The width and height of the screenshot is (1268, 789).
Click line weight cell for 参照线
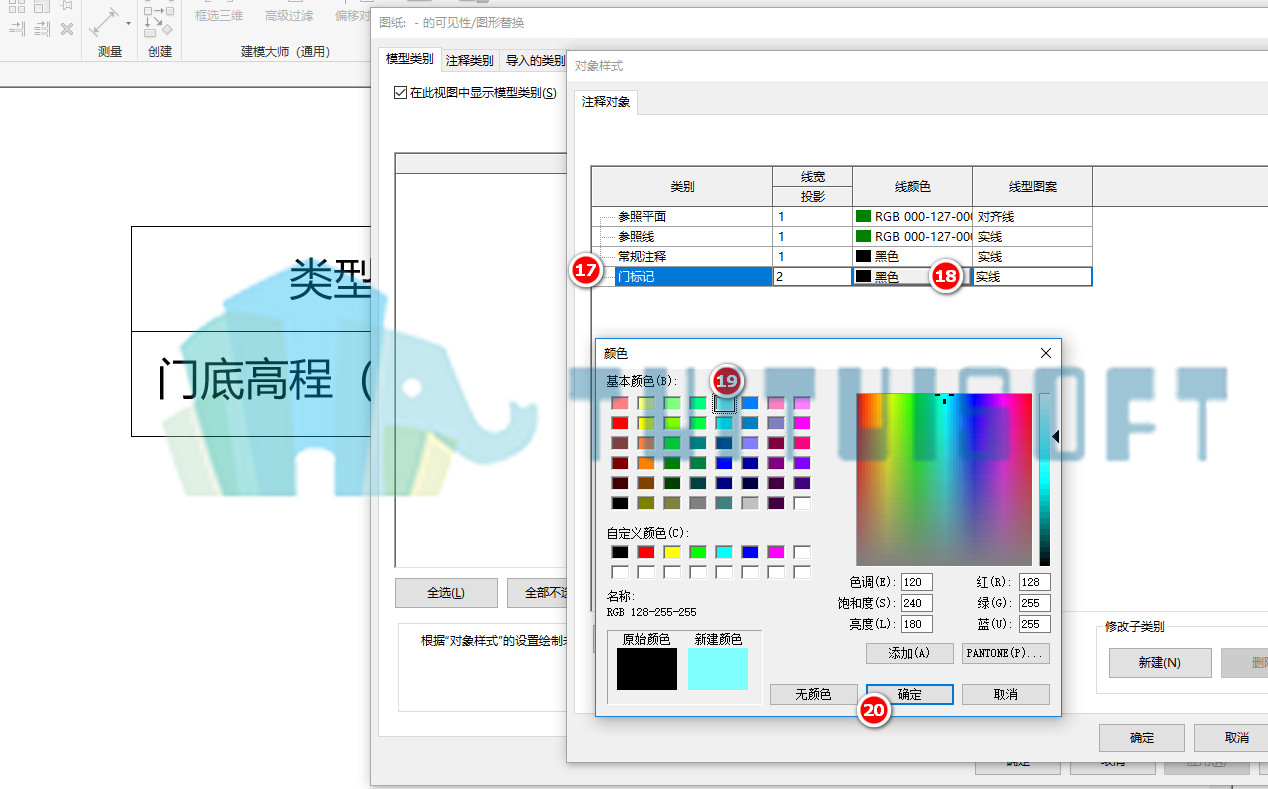(x=812, y=236)
